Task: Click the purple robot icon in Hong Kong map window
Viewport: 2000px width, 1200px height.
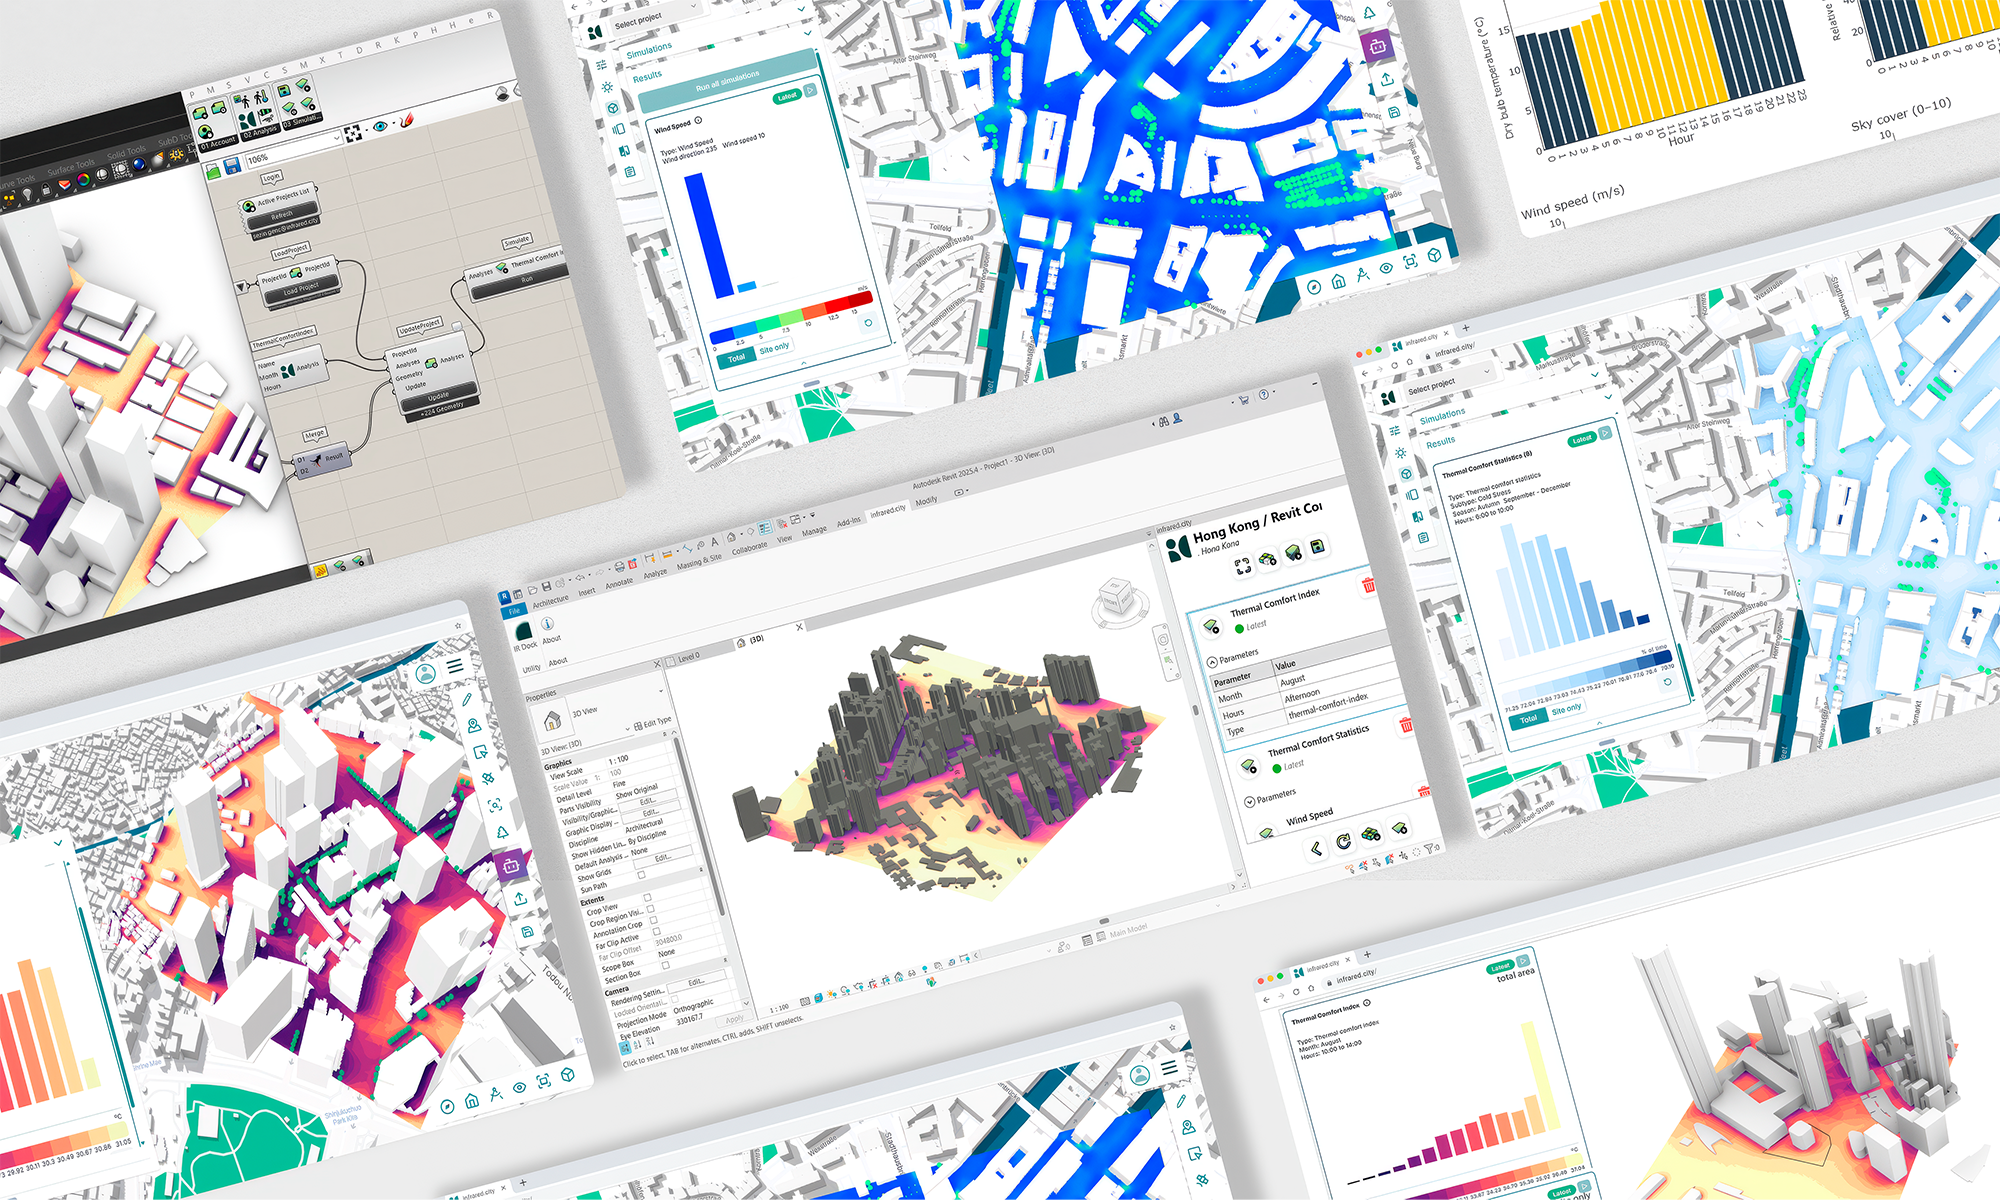Action: pyautogui.click(x=511, y=866)
